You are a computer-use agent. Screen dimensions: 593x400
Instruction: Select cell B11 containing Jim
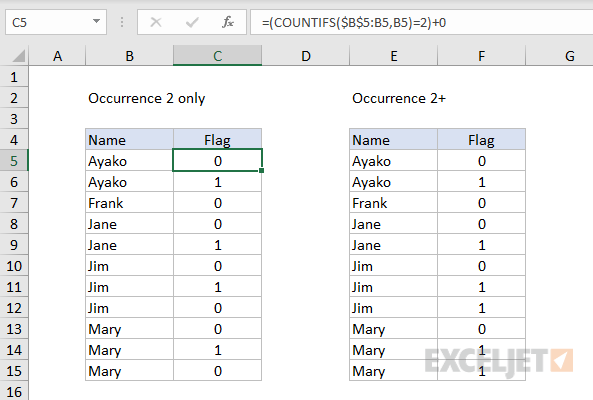130,287
